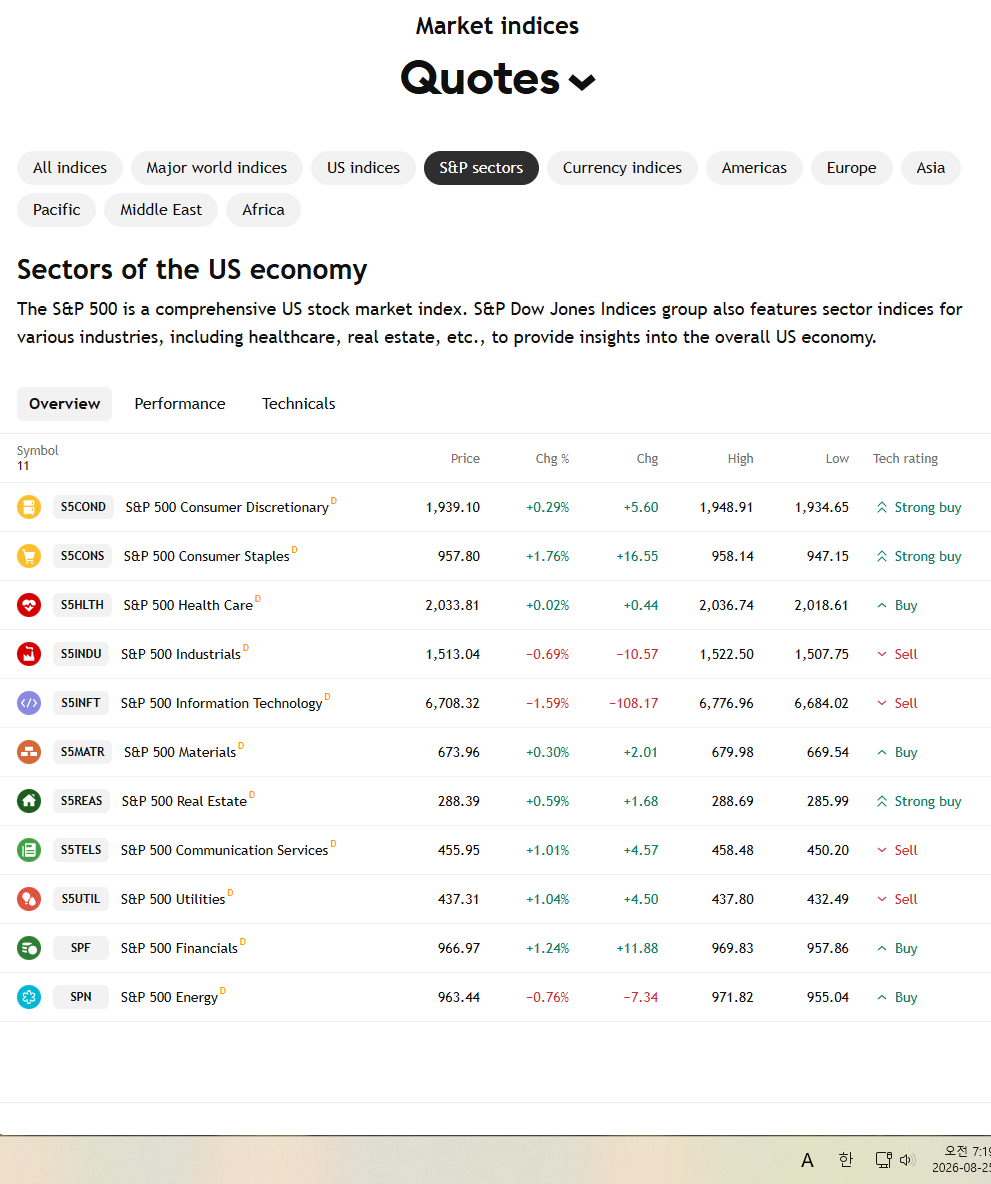This screenshot has width=991, height=1184.
Task: Select the Major world indices filter
Action: [x=217, y=168]
